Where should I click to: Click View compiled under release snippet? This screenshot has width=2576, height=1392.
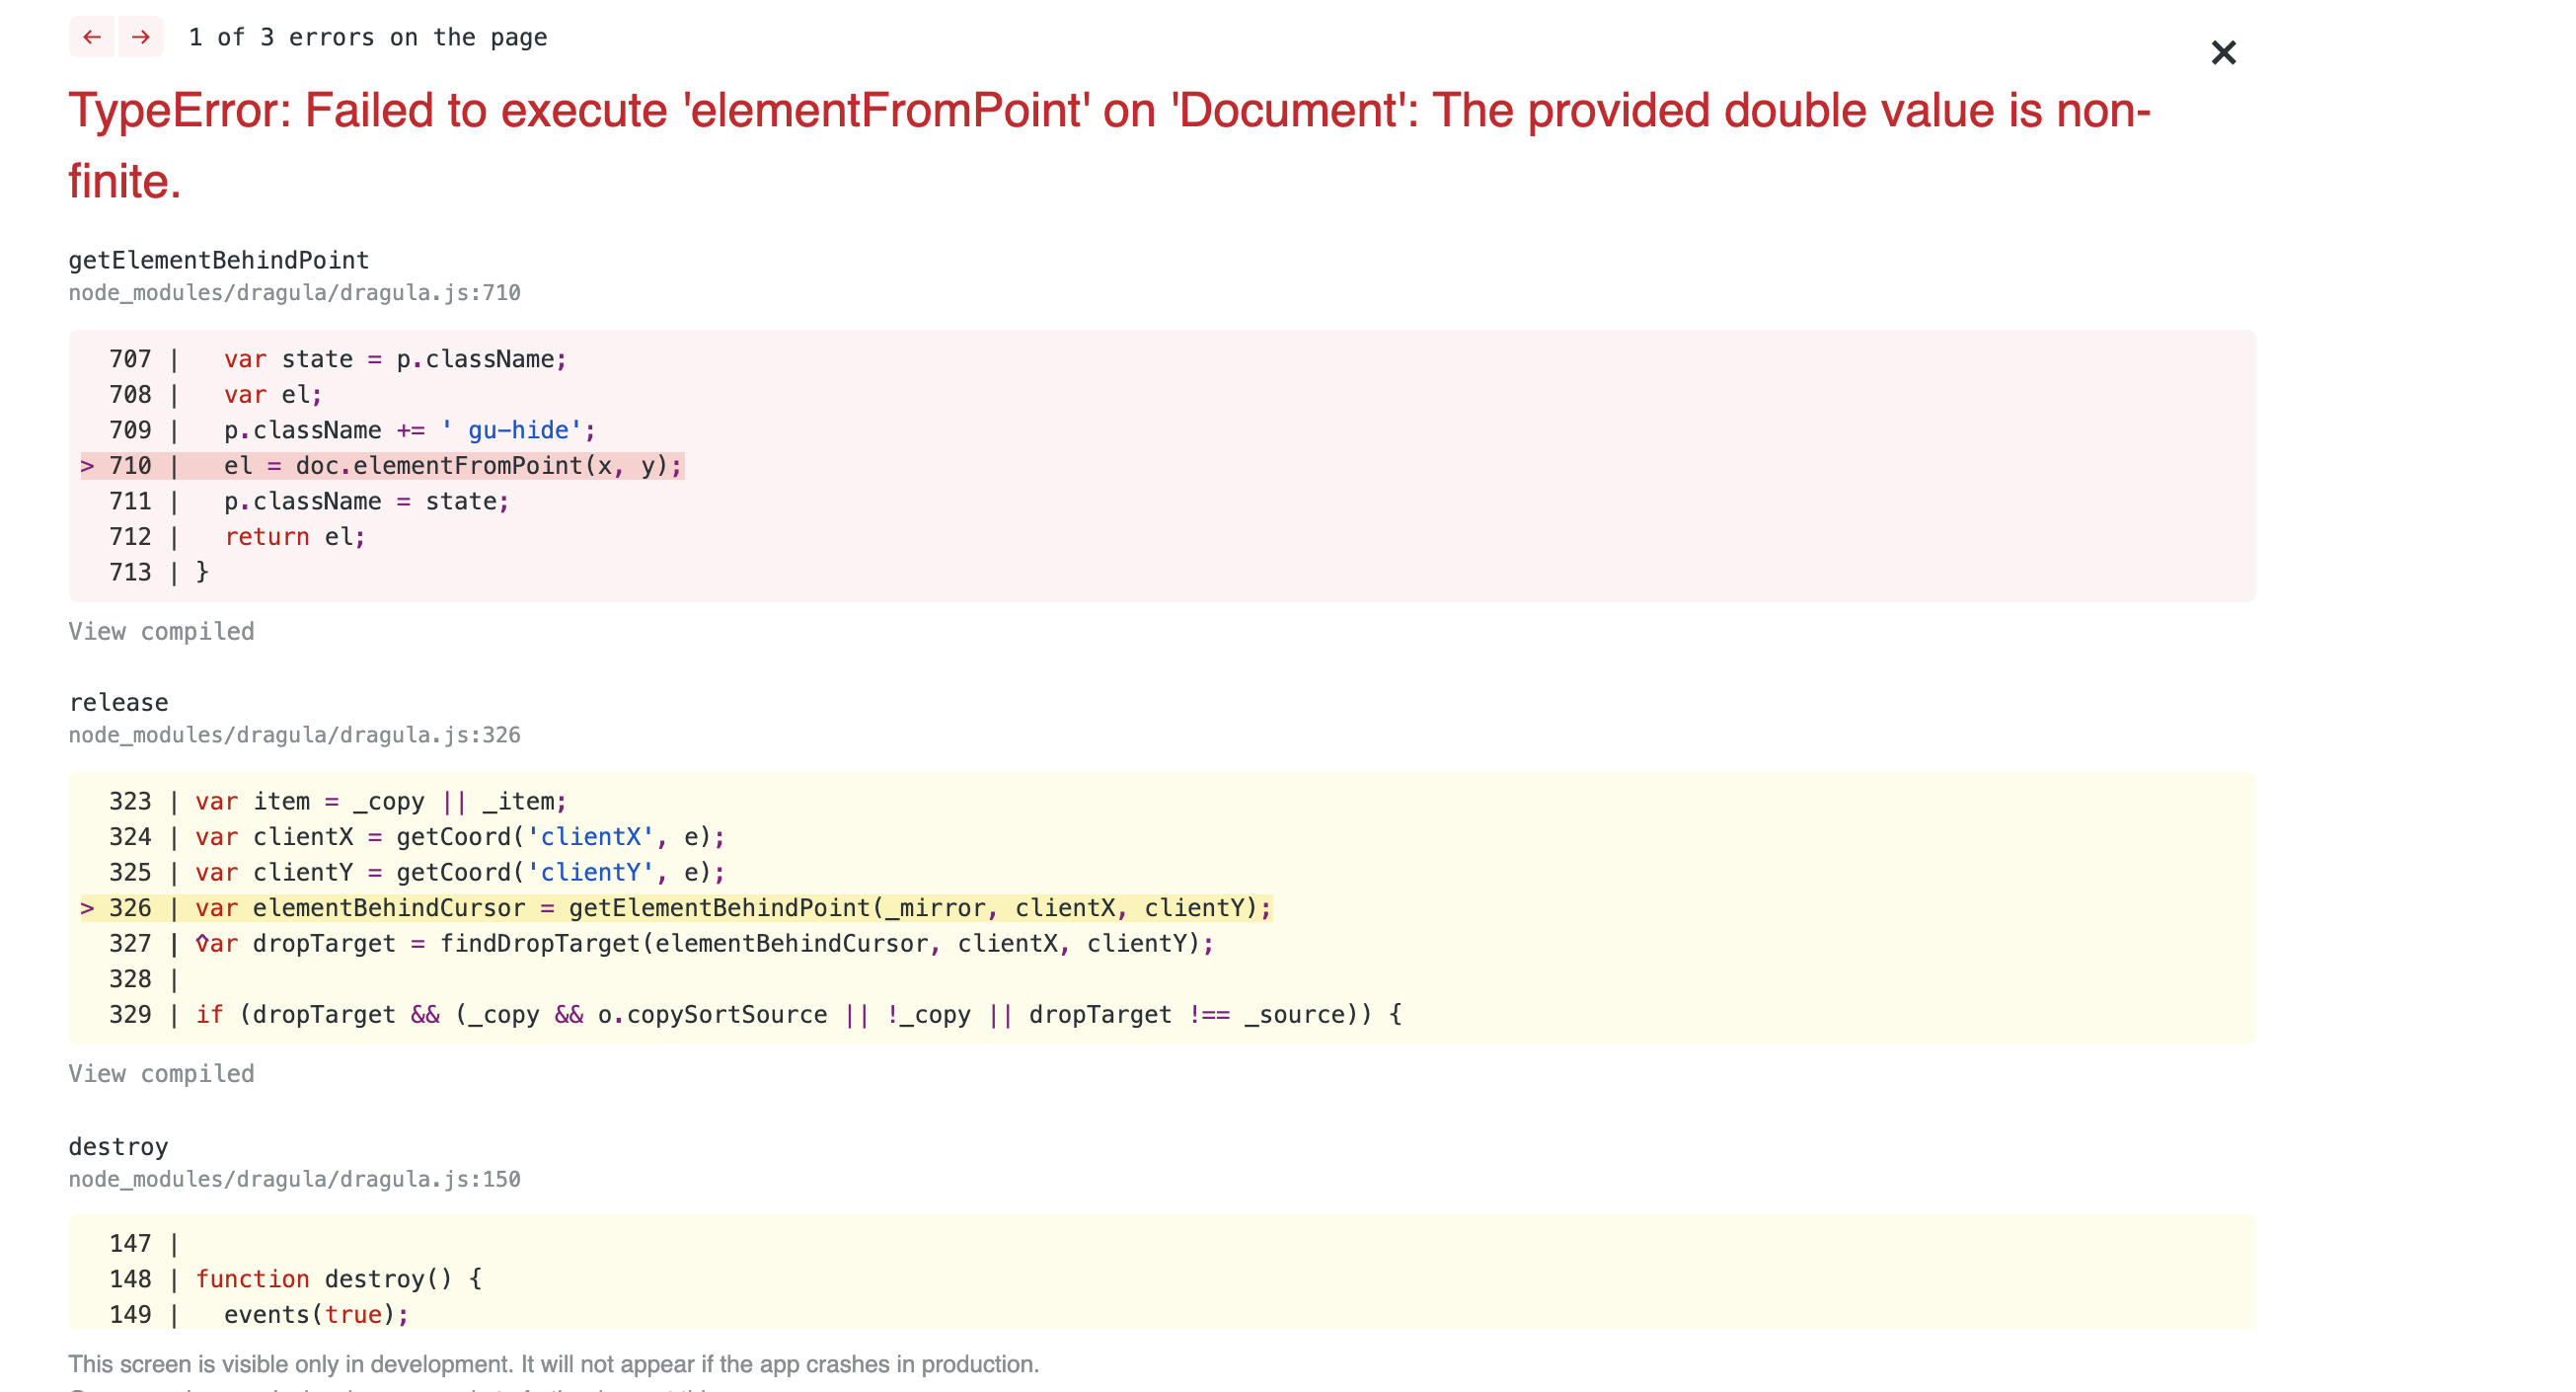(x=161, y=1073)
